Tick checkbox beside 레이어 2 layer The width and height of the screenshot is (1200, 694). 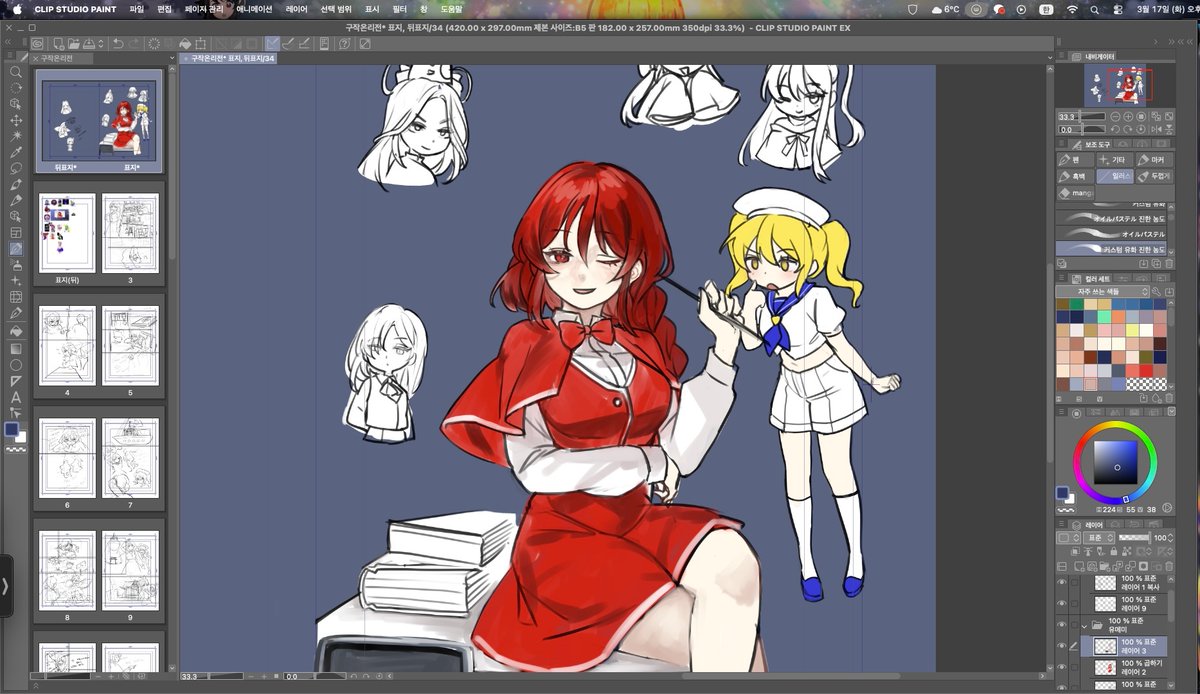pyautogui.click(x=1075, y=667)
